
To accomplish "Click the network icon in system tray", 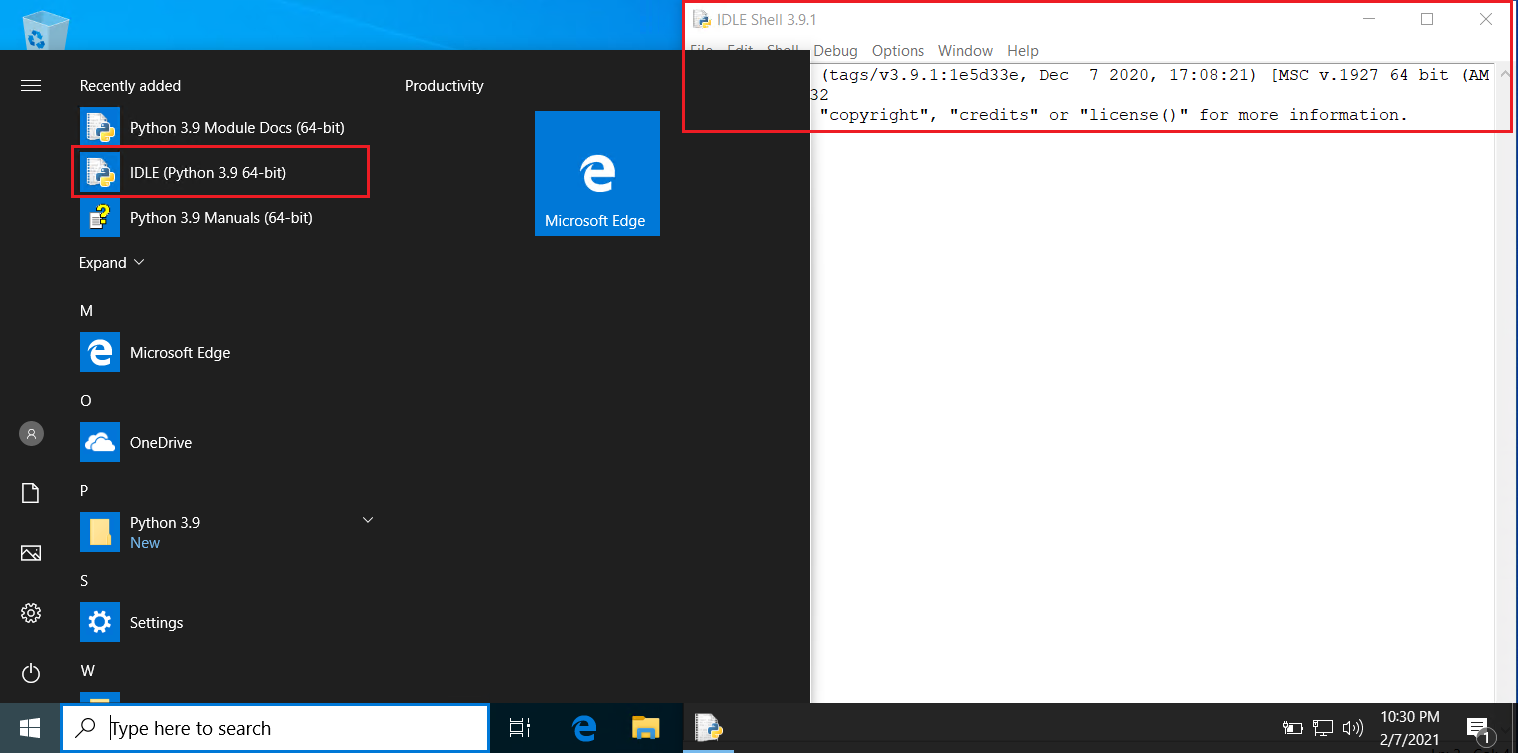I will [1323, 728].
